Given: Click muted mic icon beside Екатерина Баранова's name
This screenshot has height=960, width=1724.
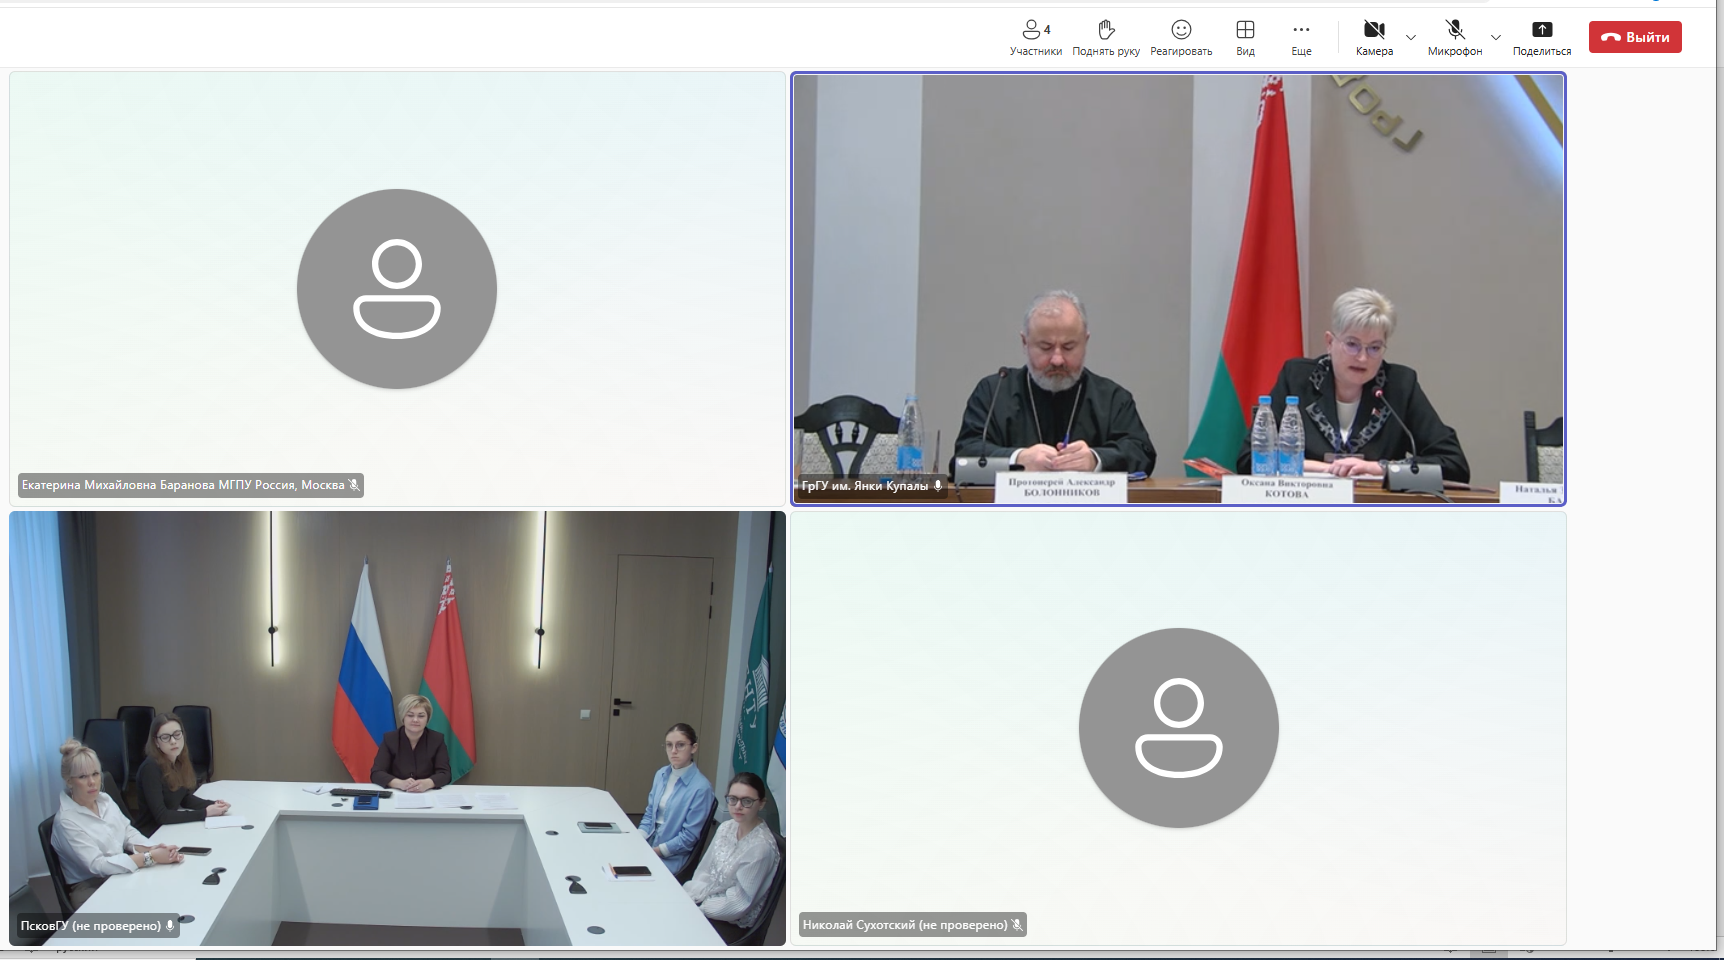Looking at the screenshot, I should 354,485.
